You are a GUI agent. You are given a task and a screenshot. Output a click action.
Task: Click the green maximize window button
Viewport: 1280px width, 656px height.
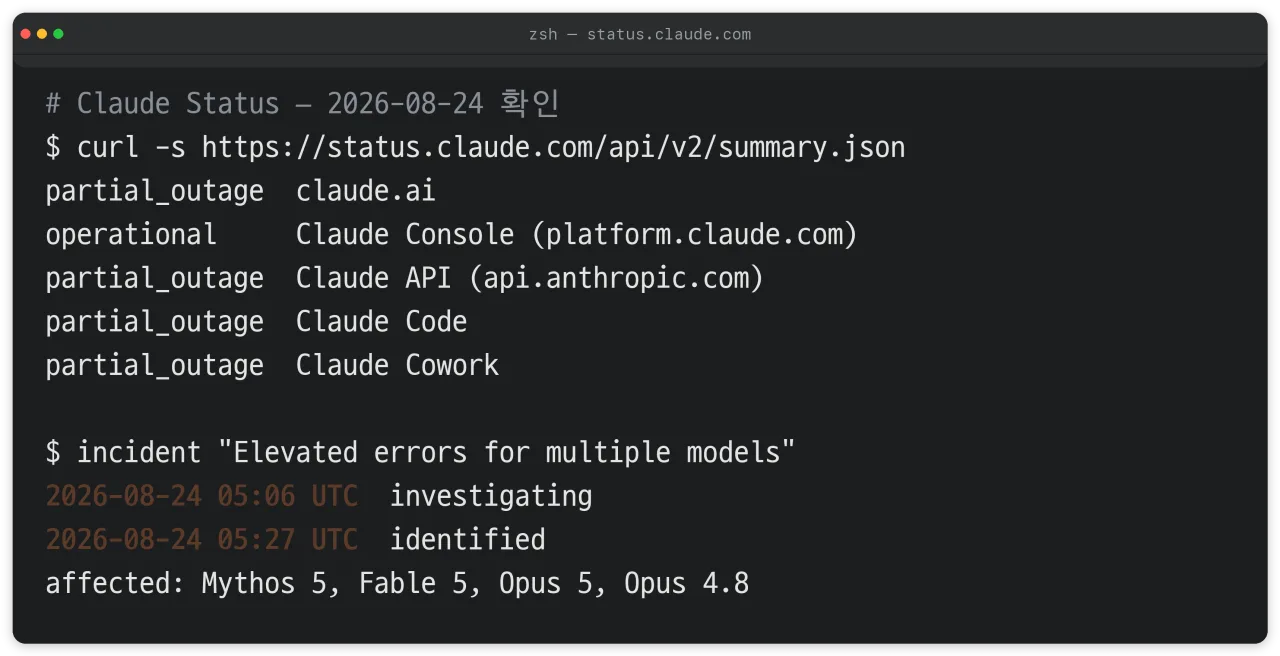point(58,34)
